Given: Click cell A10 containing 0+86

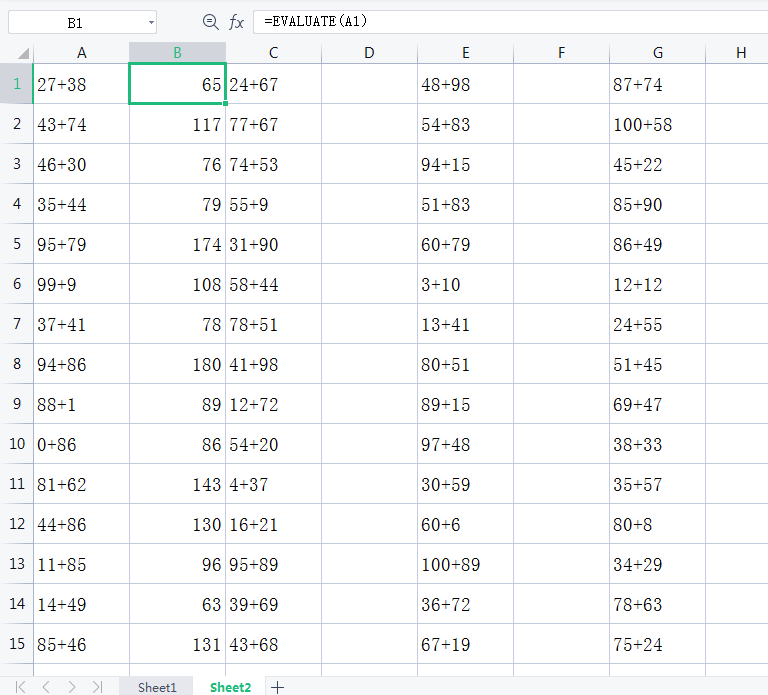Looking at the screenshot, I should 81,444.
